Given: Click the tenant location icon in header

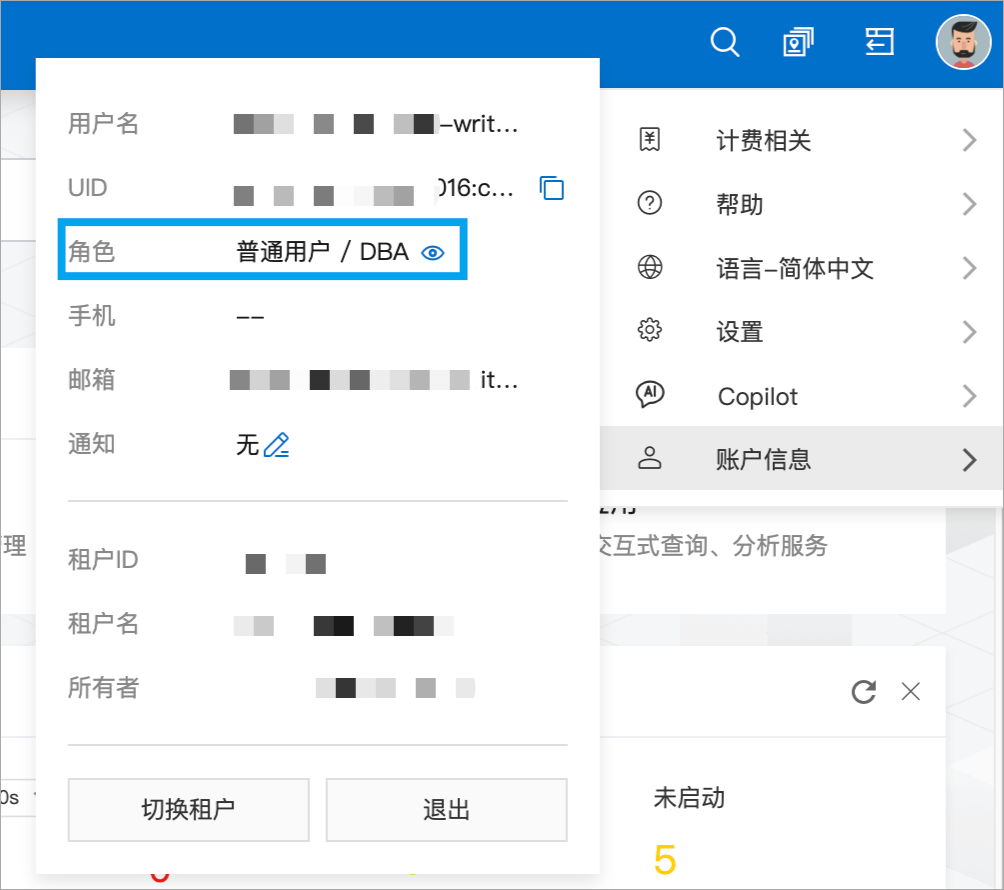Looking at the screenshot, I should [x=798, y=42].
